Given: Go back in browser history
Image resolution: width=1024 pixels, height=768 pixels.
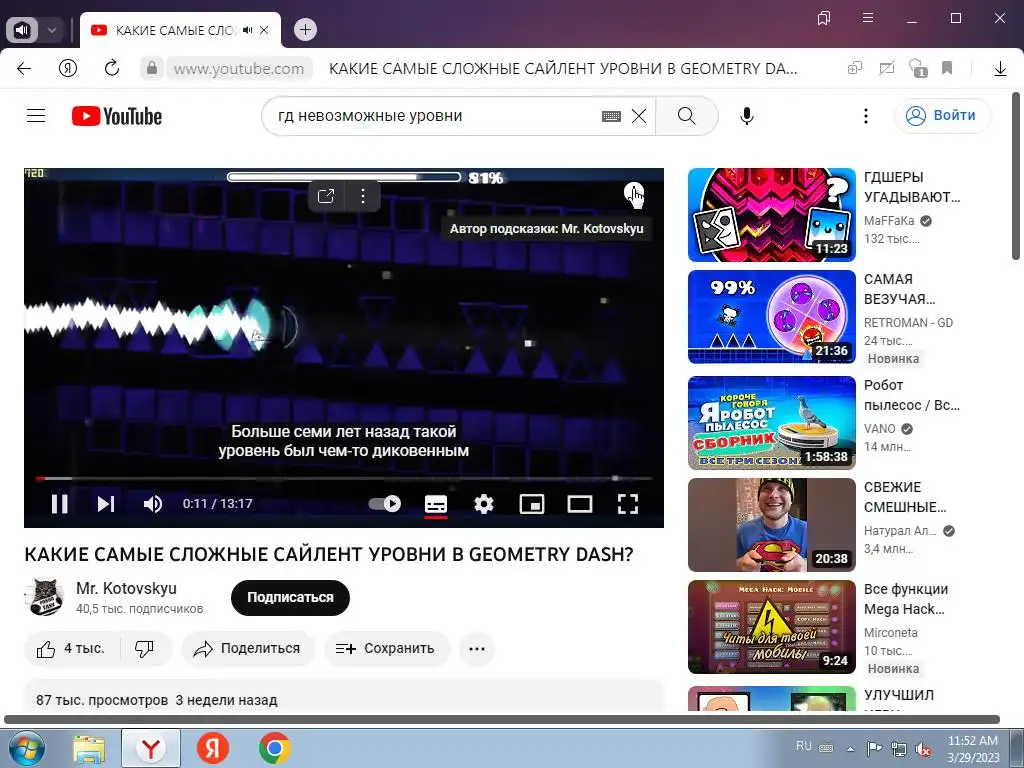Looking at the screenshot, I should [24, 69].
